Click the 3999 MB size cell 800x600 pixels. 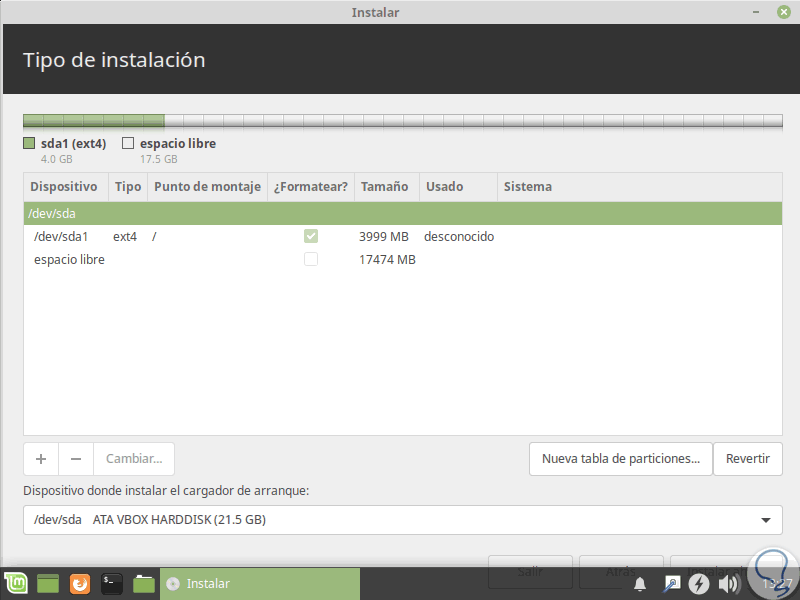pos(384,236)
